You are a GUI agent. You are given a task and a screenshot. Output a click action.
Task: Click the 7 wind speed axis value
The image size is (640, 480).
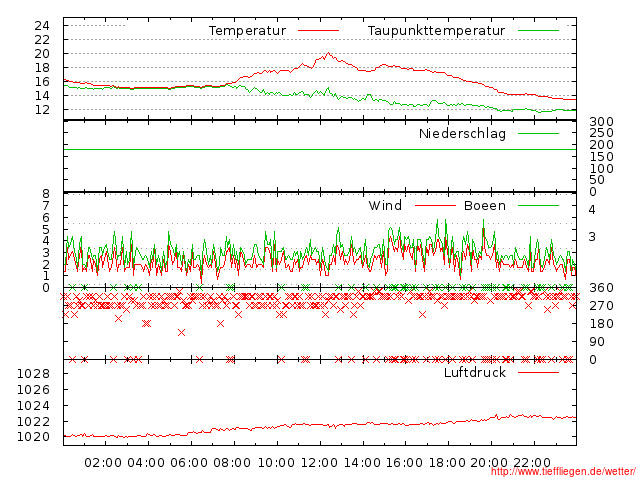[46, 205]
